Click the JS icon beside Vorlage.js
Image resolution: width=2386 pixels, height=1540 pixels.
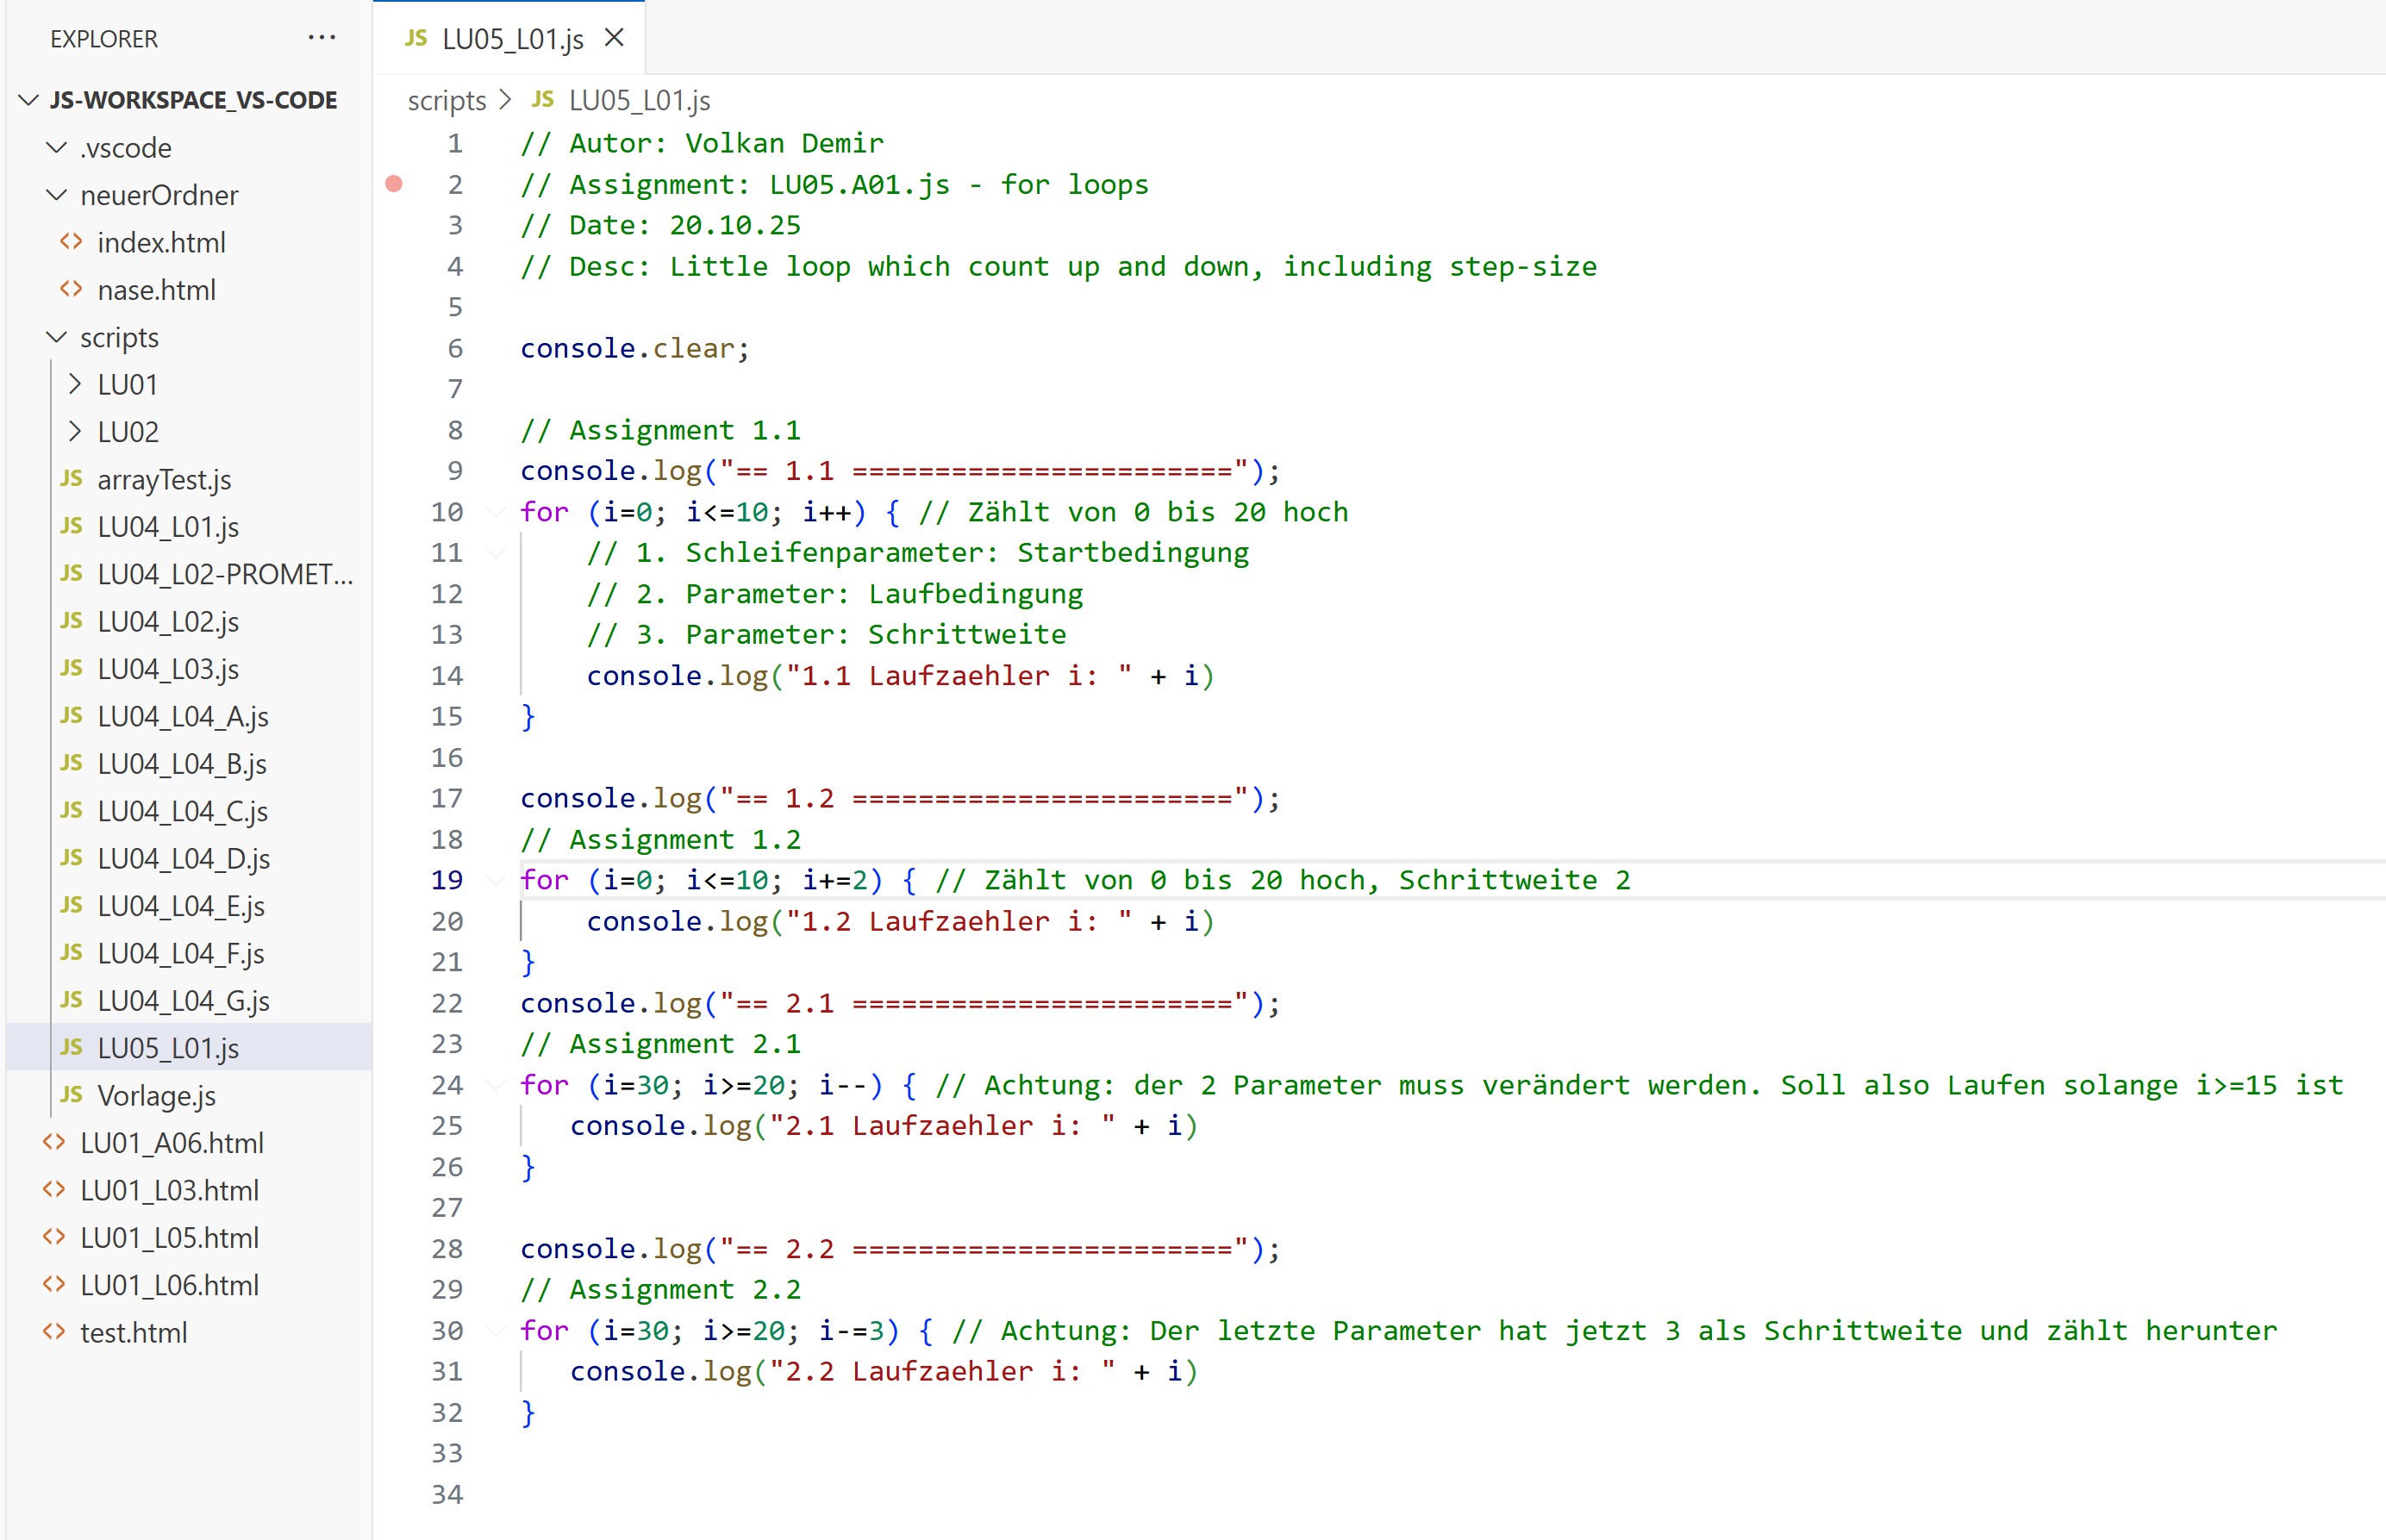pos(71,1095)
